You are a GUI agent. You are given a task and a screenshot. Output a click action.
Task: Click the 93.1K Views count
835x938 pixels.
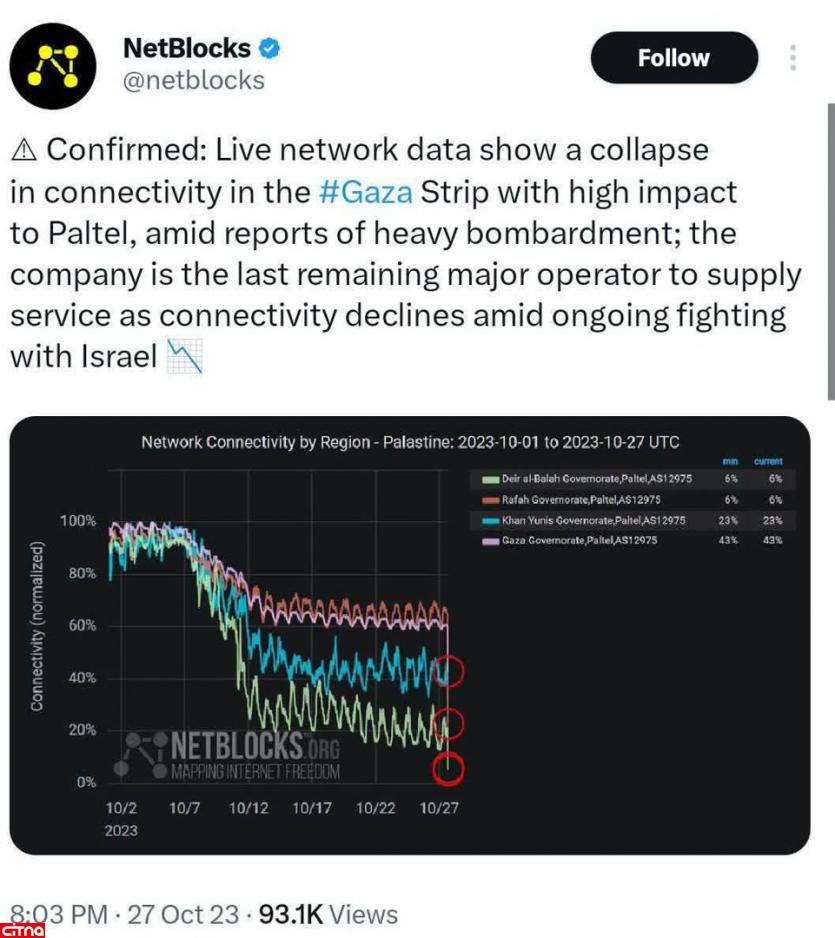tap(328, 914)
